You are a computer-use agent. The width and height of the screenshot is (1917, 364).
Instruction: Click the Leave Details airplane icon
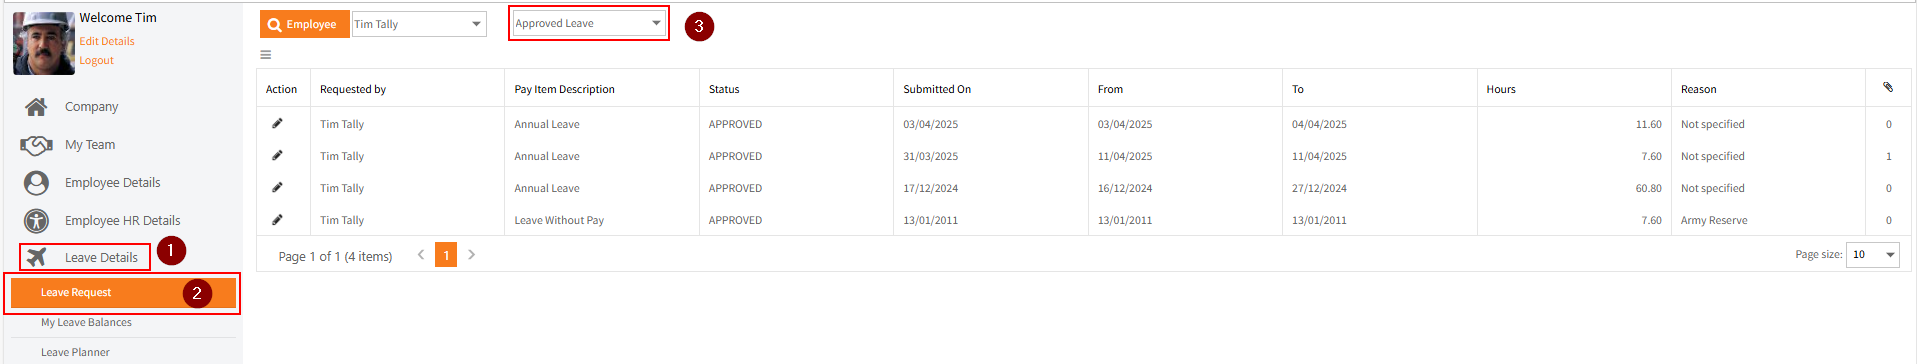point(36,257)
